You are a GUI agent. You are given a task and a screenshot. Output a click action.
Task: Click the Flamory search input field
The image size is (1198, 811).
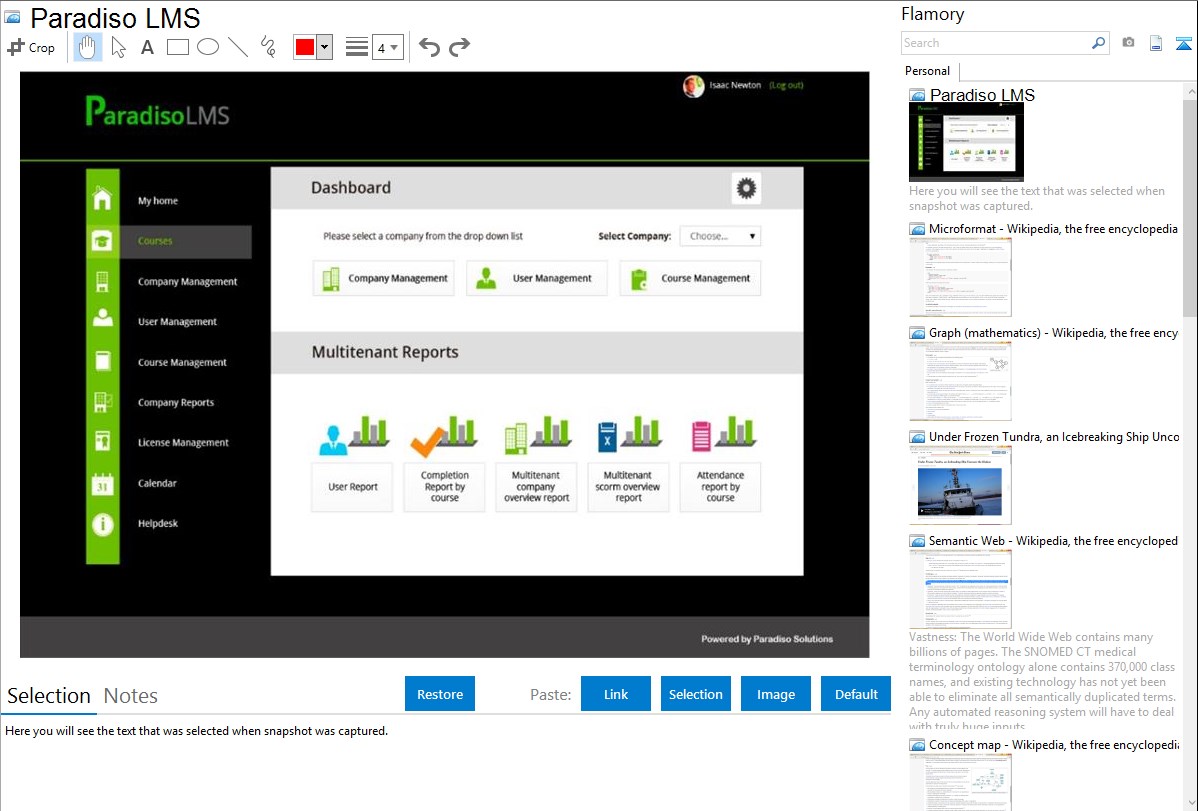[x=995, y=43]
